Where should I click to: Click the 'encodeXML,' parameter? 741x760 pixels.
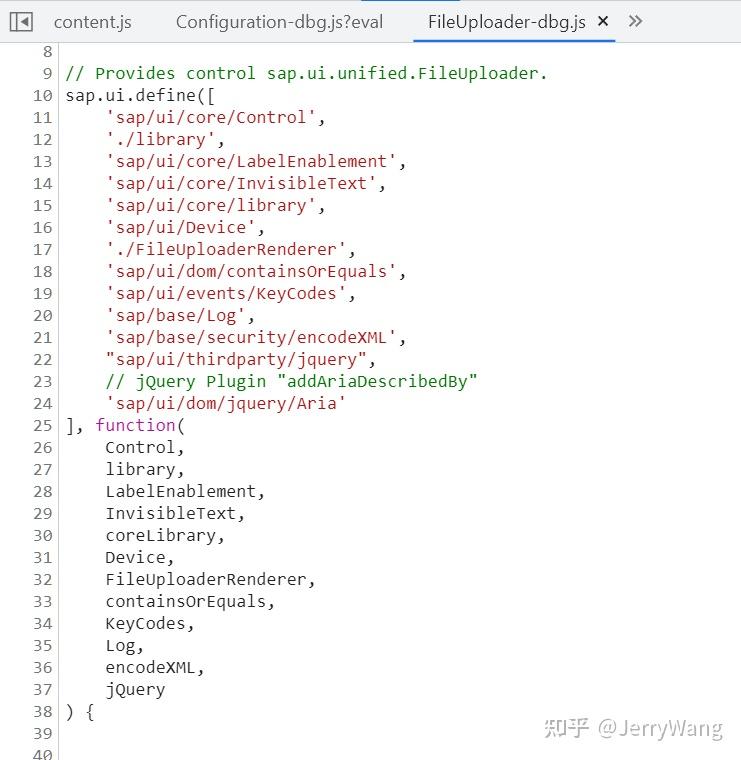155,668
